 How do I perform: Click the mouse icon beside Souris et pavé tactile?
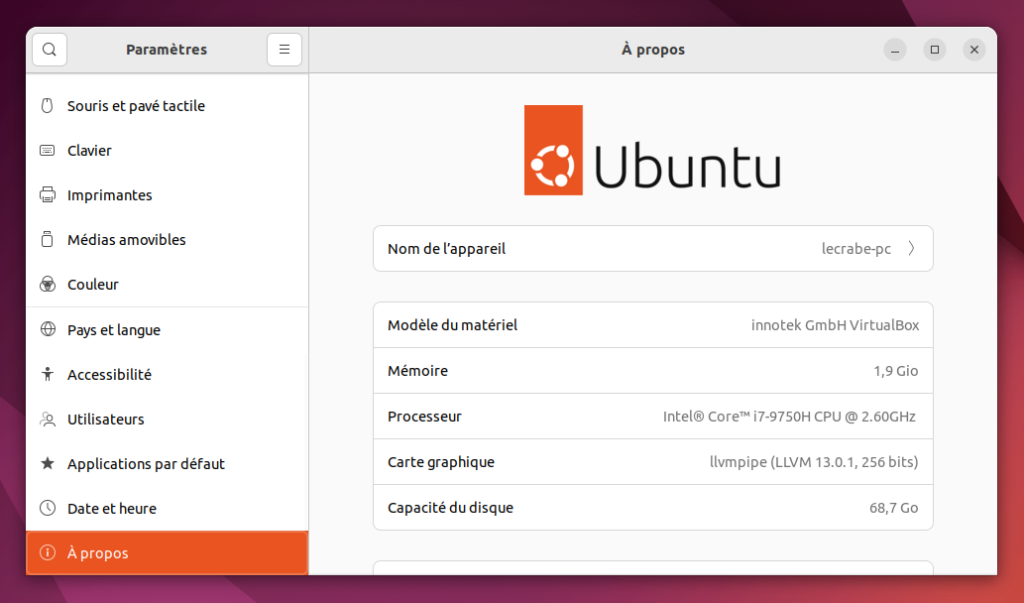(x=47, y=106)
